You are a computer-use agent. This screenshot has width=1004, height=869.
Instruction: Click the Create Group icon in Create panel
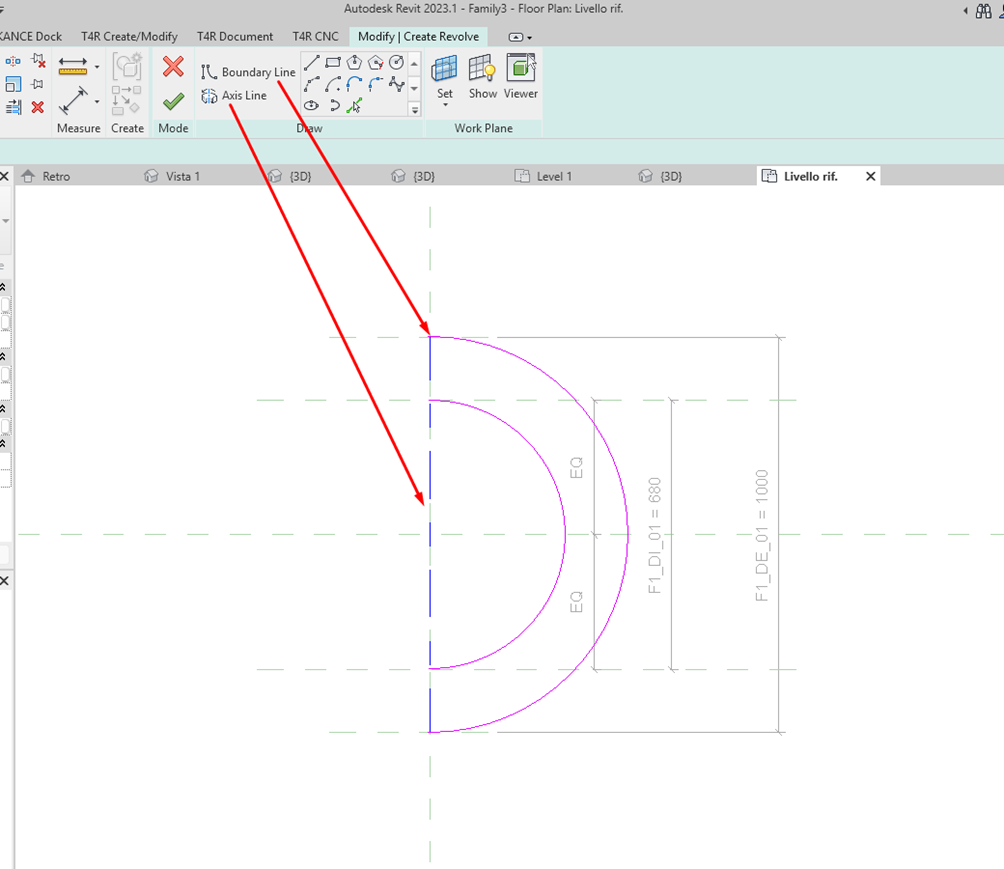click(x=127, y=67)
